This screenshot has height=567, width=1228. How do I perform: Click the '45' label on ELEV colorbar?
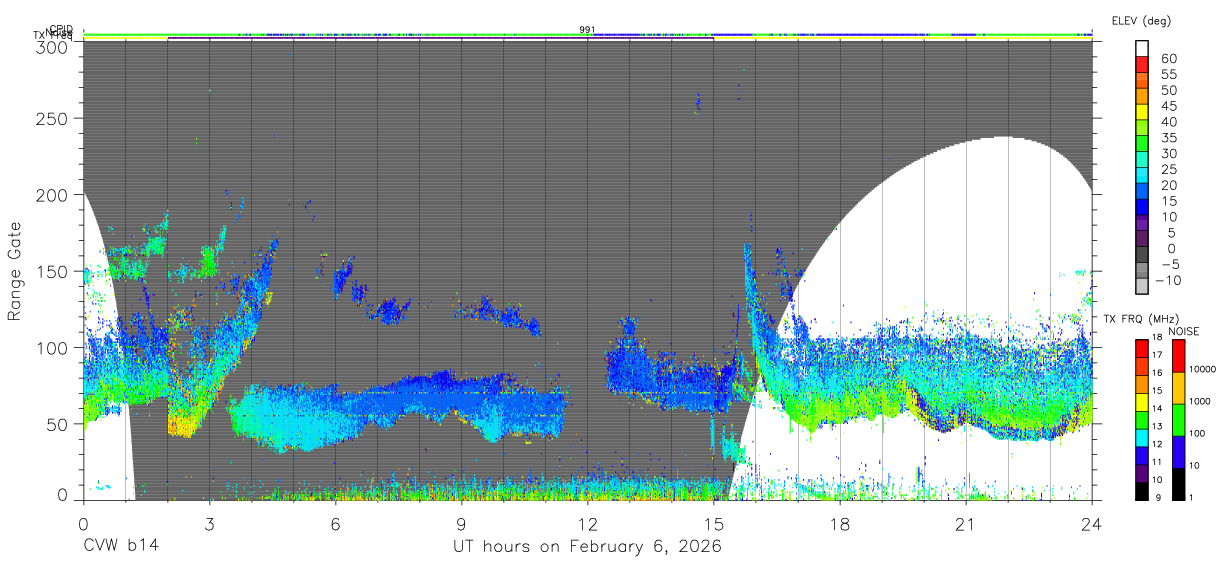click(x=1168, y=106)
